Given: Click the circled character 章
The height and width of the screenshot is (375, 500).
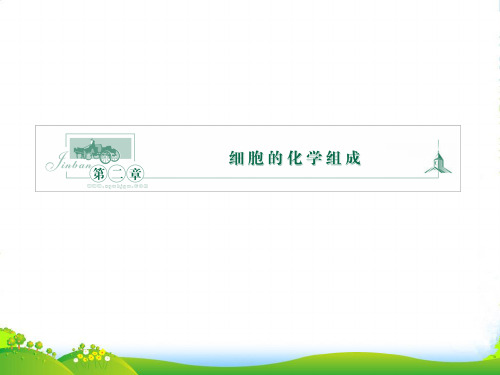Looking at the screenshot, I should [135, 173].
